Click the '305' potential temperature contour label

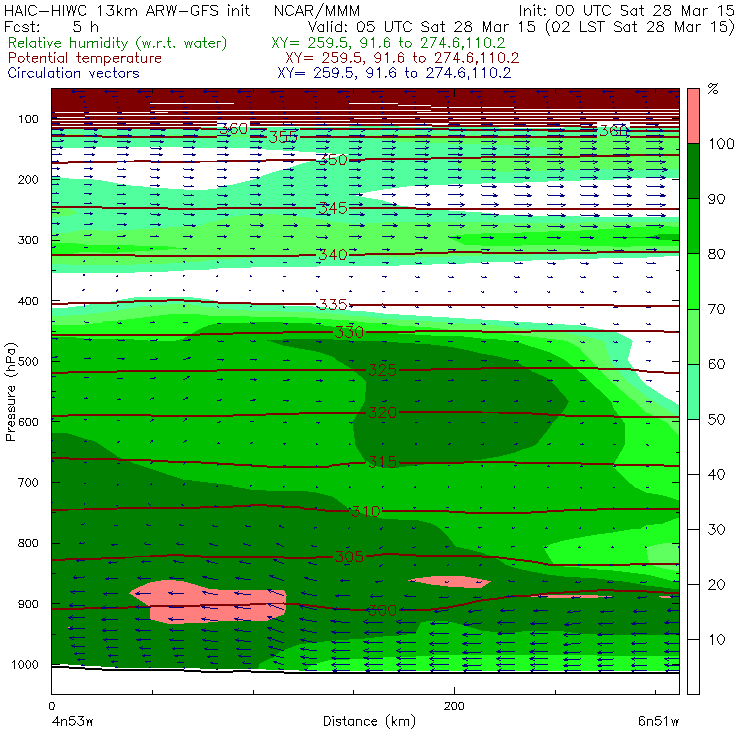click(x=349, y=557)
